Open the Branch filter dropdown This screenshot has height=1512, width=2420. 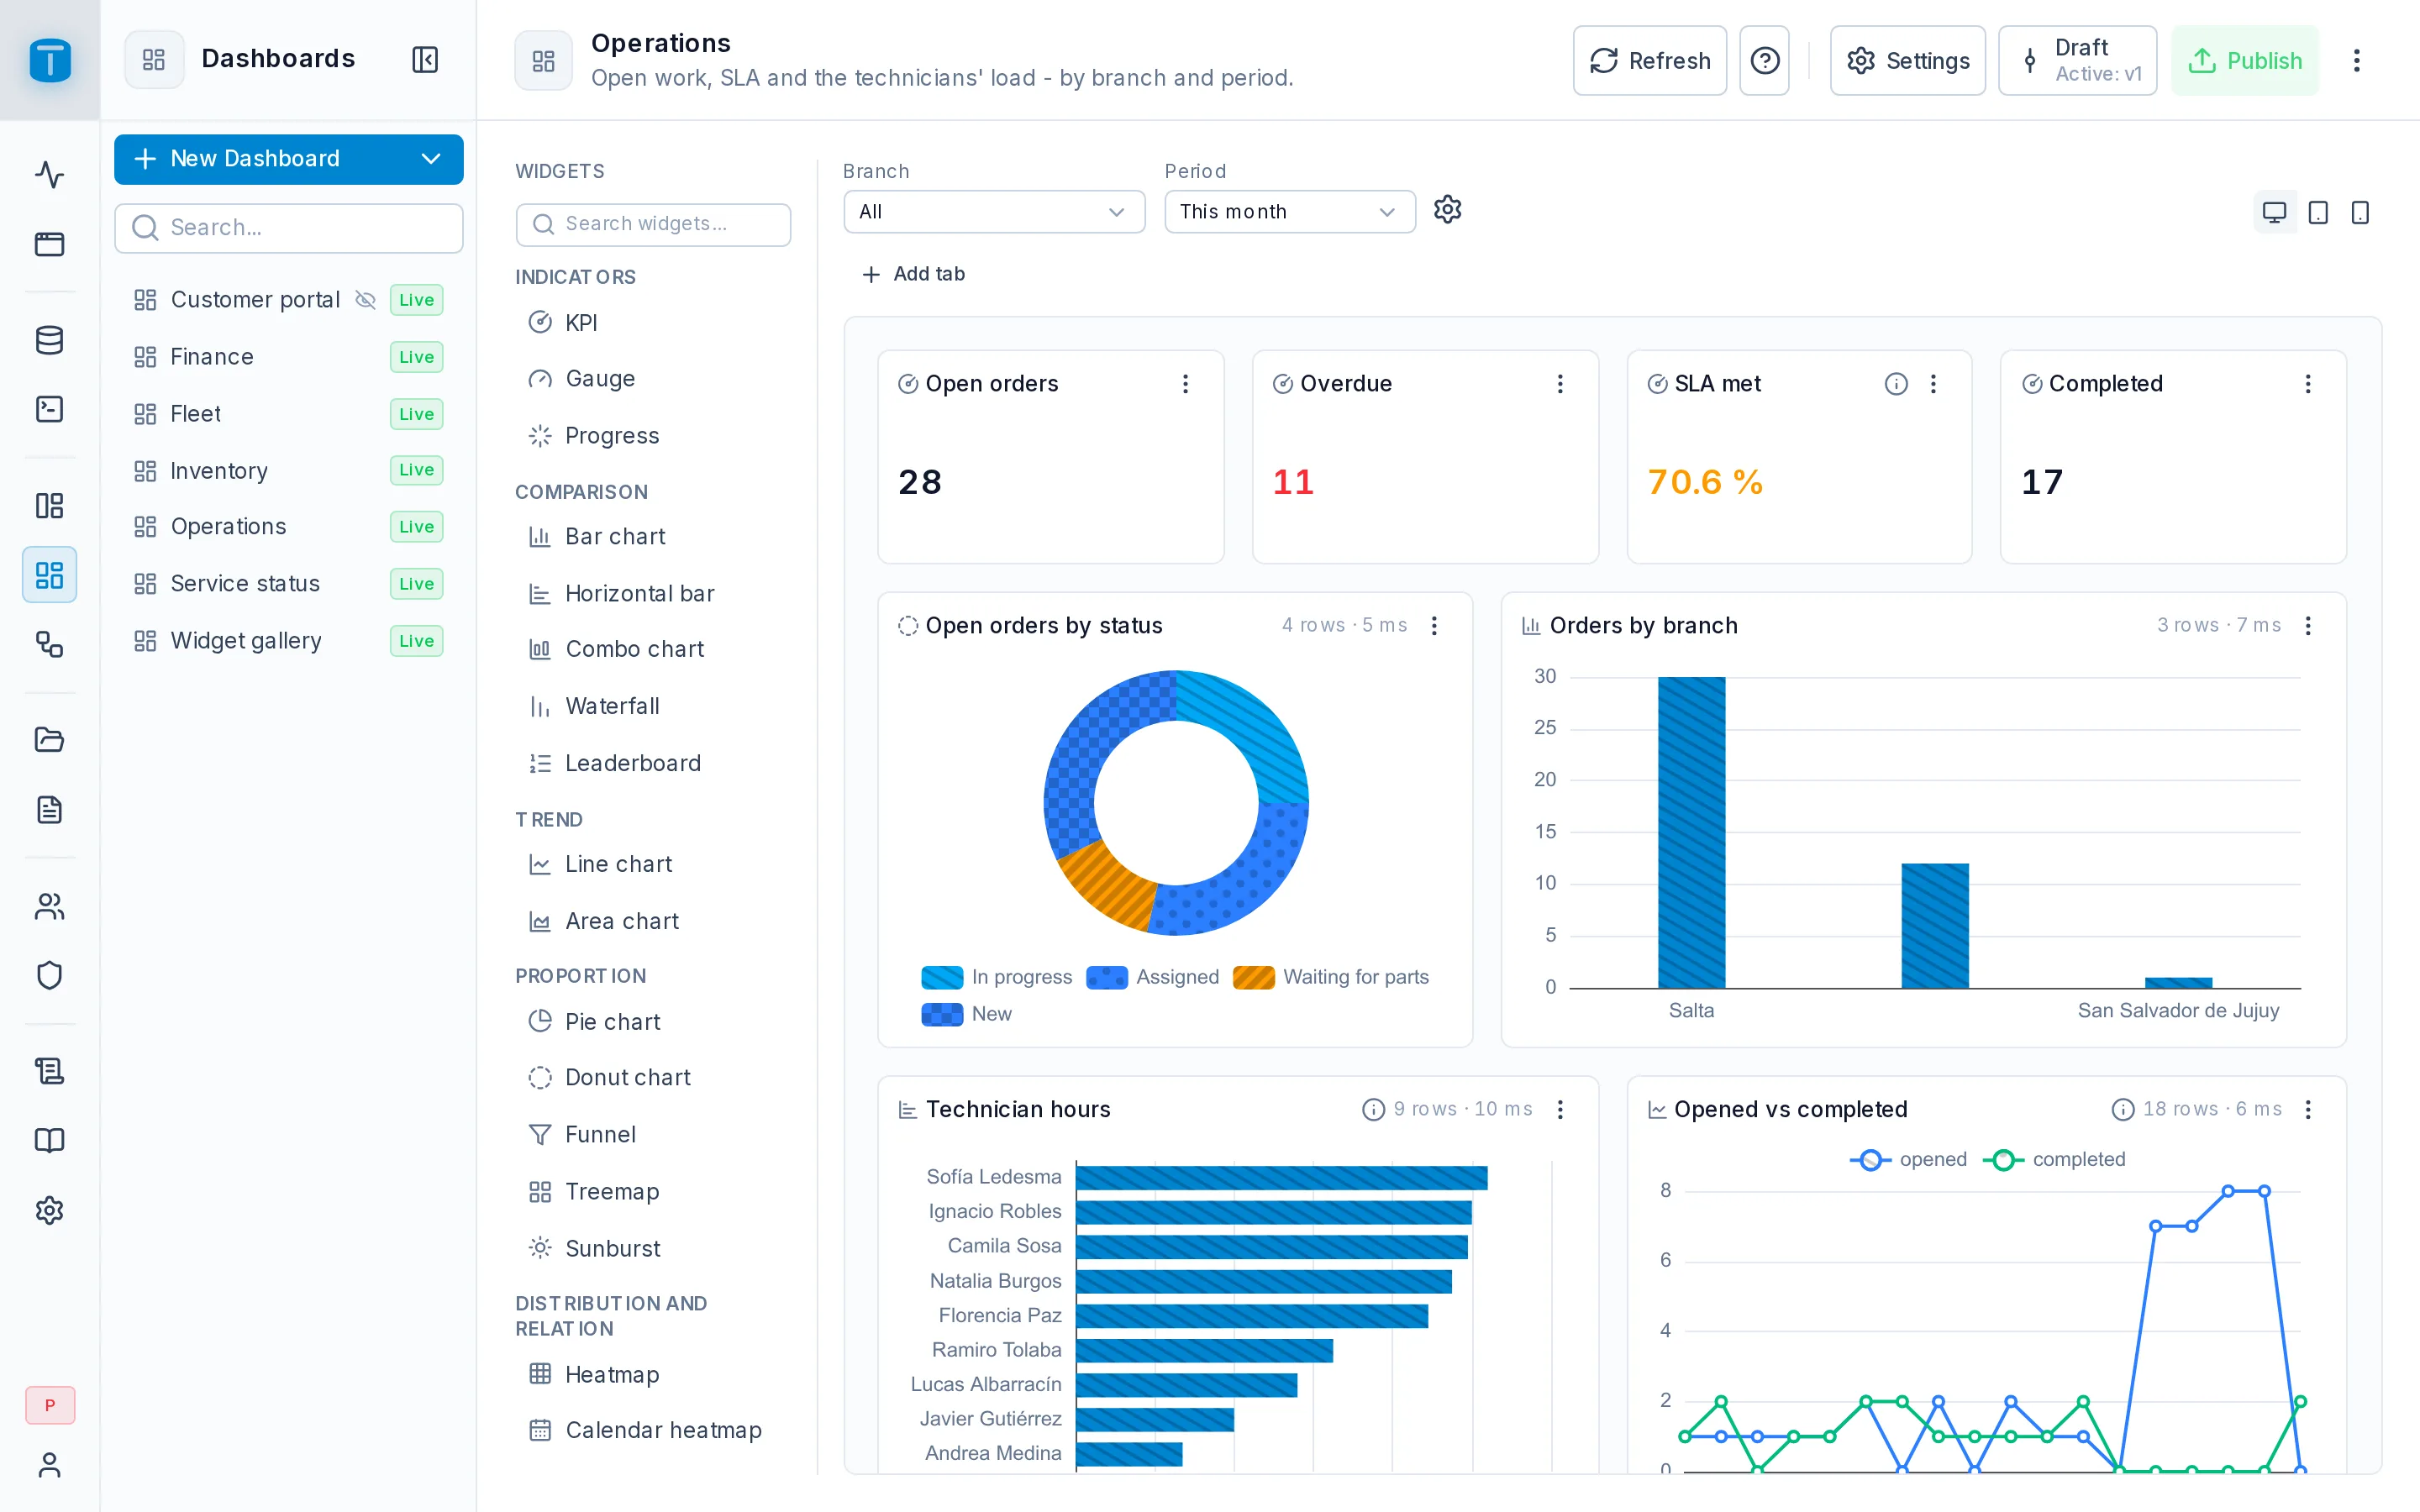tap(994, 212)
